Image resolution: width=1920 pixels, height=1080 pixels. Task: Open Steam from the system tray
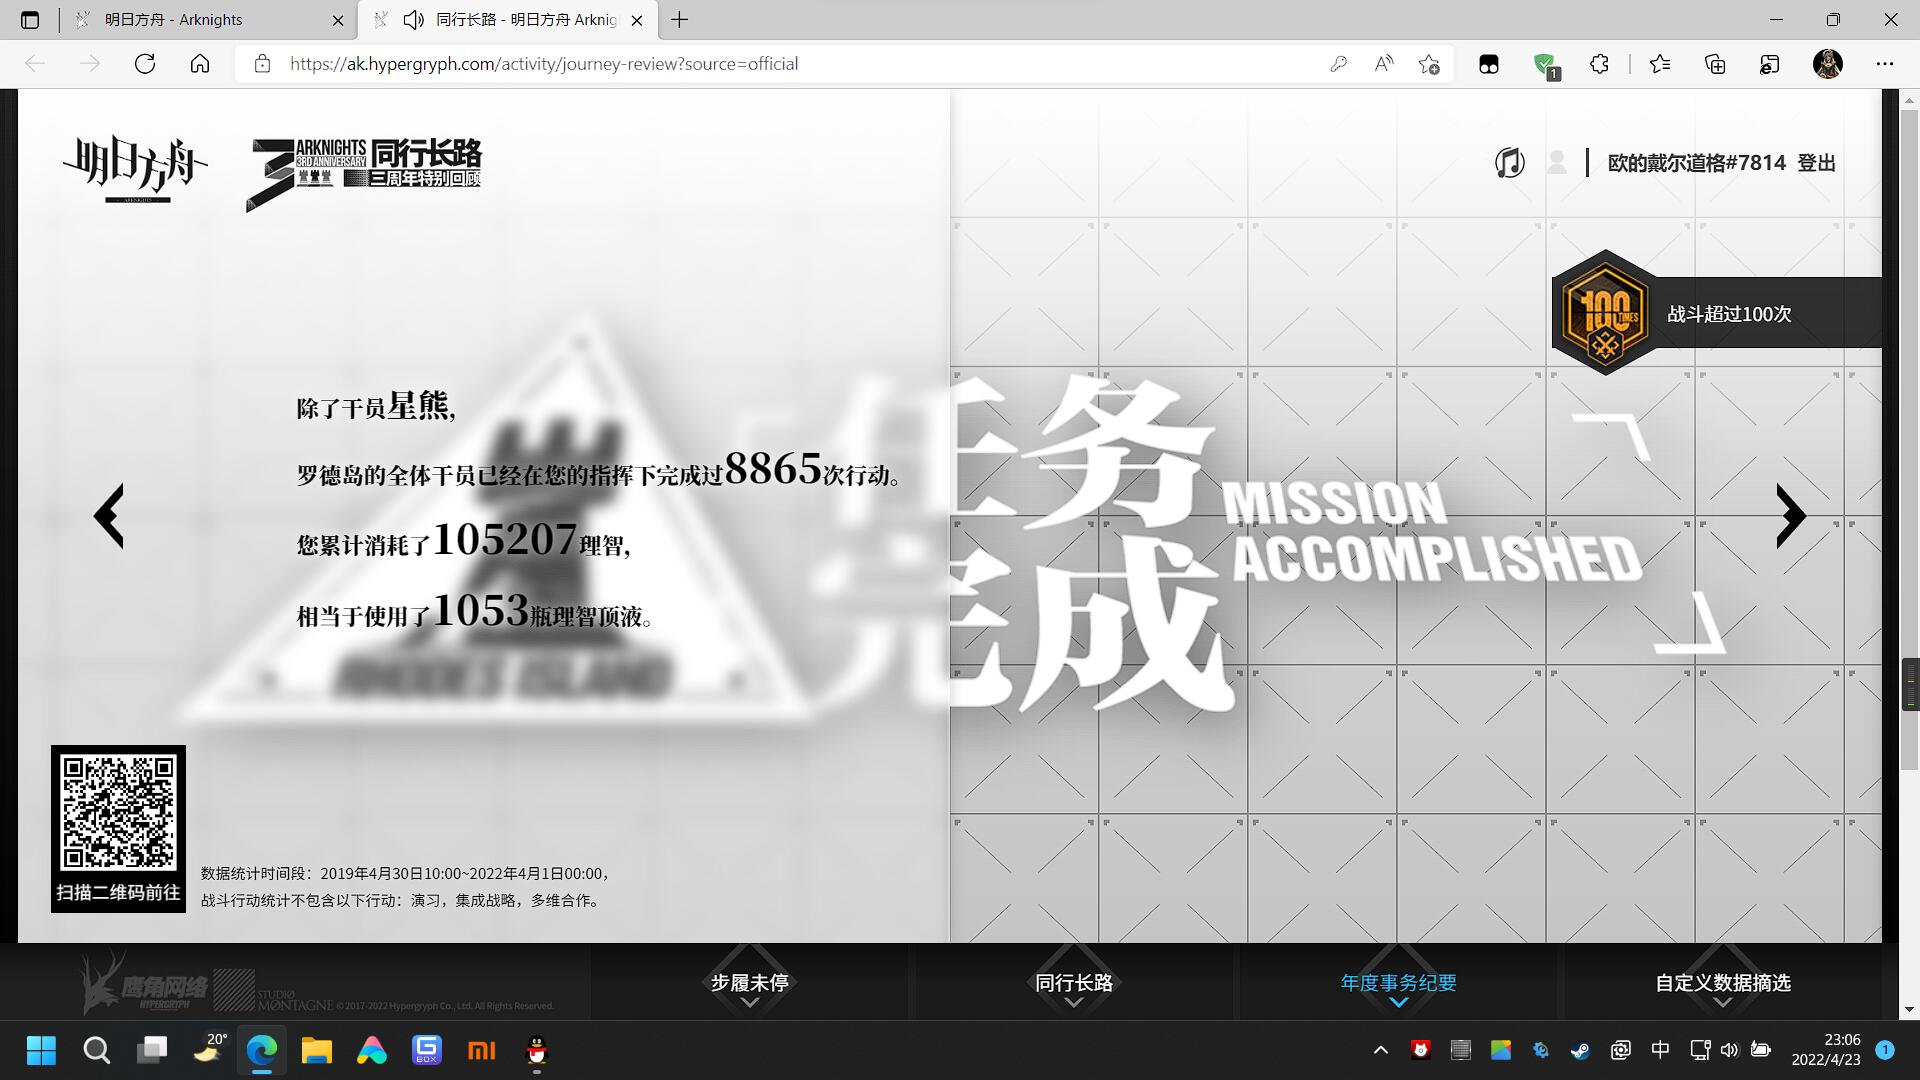[x=1580, y=1050]
